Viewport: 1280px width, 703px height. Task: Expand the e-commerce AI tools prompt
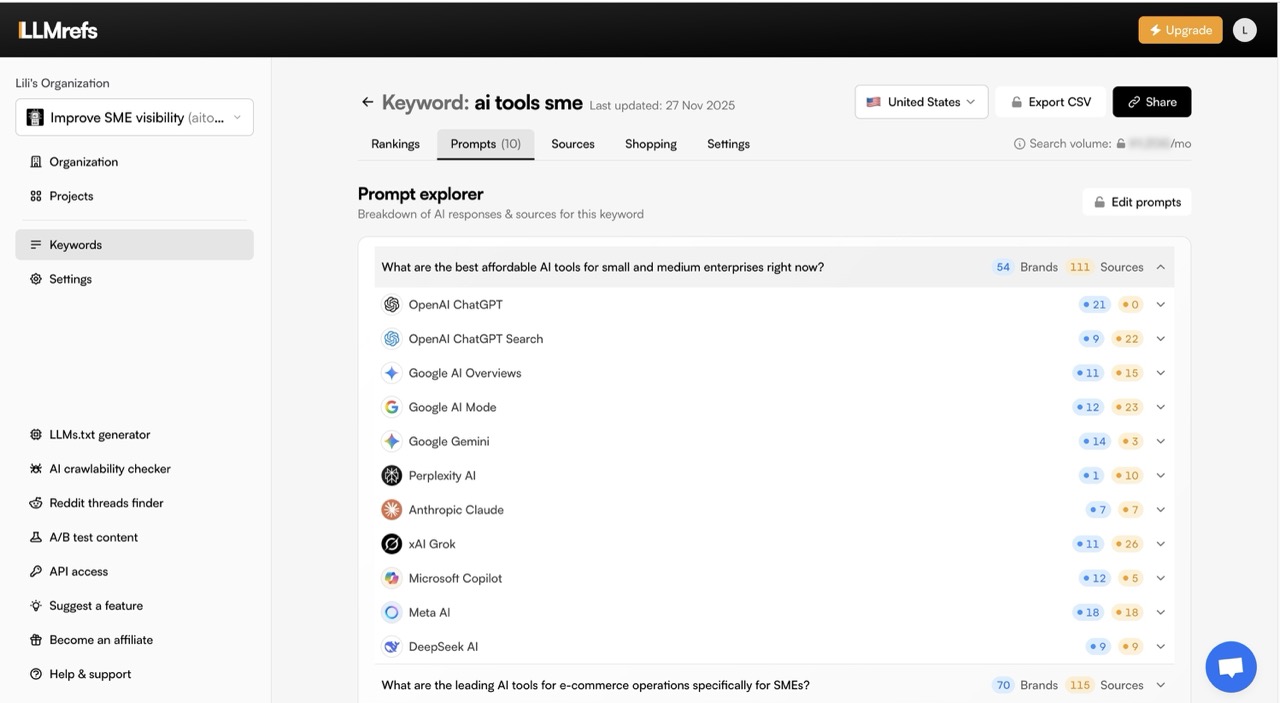(1160, 685)
